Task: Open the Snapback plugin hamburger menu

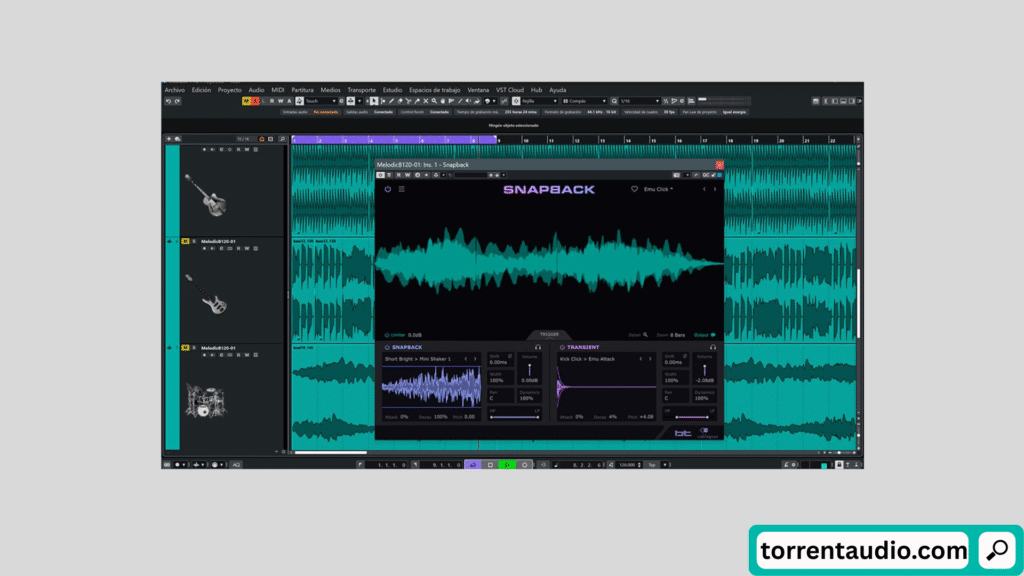Action: point(402,189)
